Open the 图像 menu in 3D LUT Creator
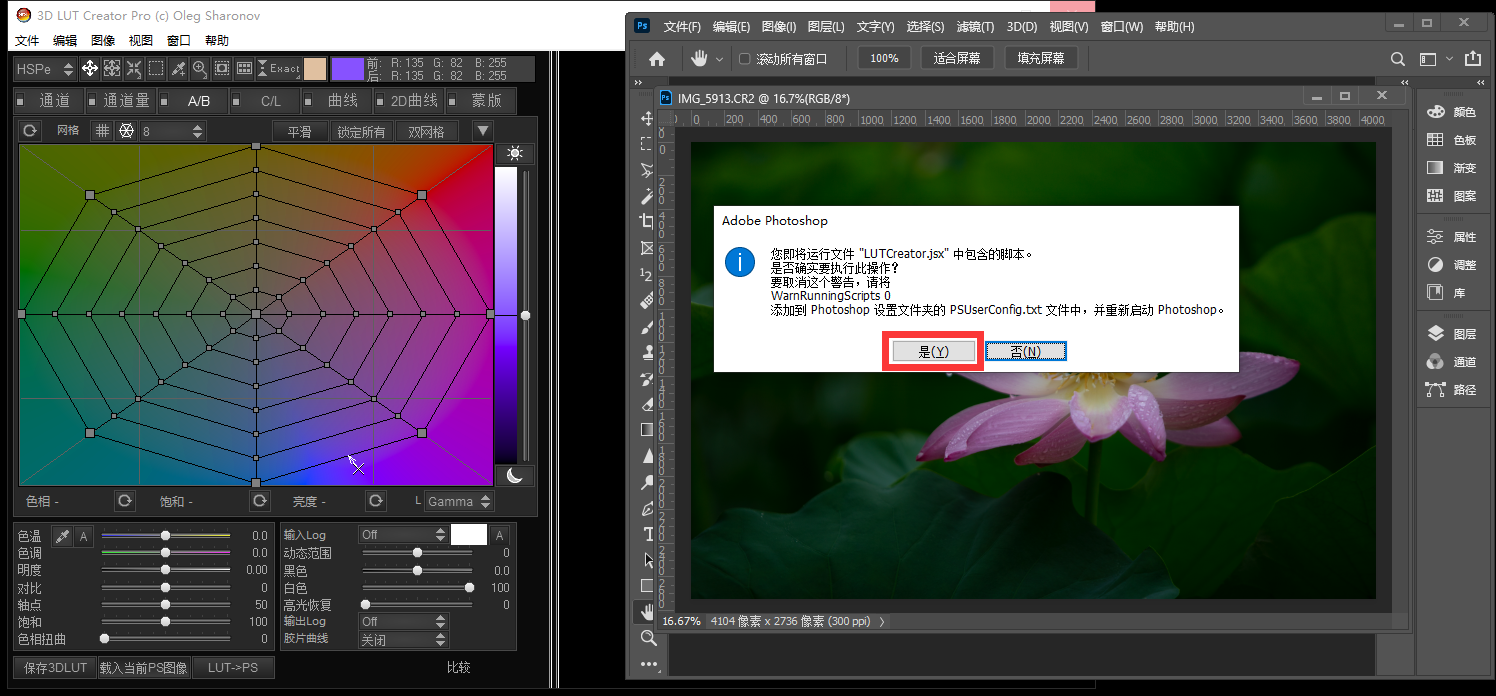The width and height of the screenshot is (1496, 696). tap(103, 41)
